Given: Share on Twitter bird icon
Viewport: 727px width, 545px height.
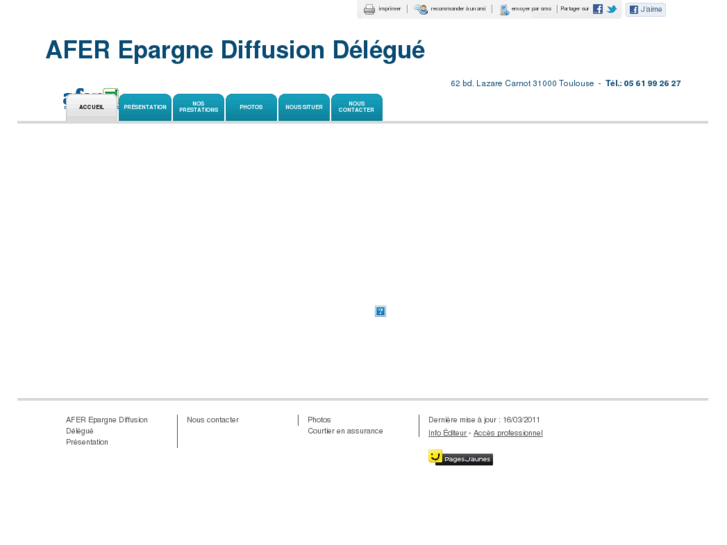Looking at the screenshot, I should click(x=612, y=9).
